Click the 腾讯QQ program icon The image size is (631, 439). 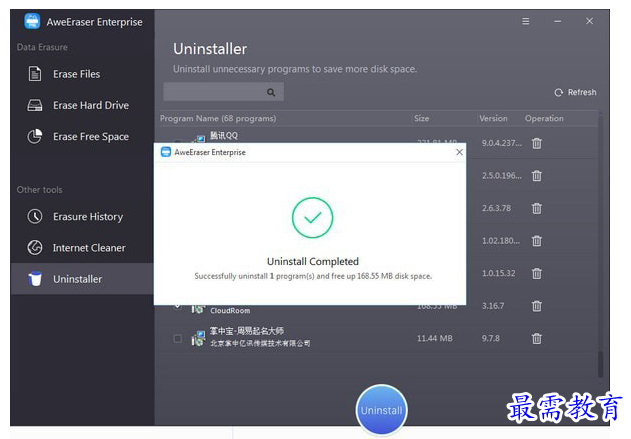199,138
